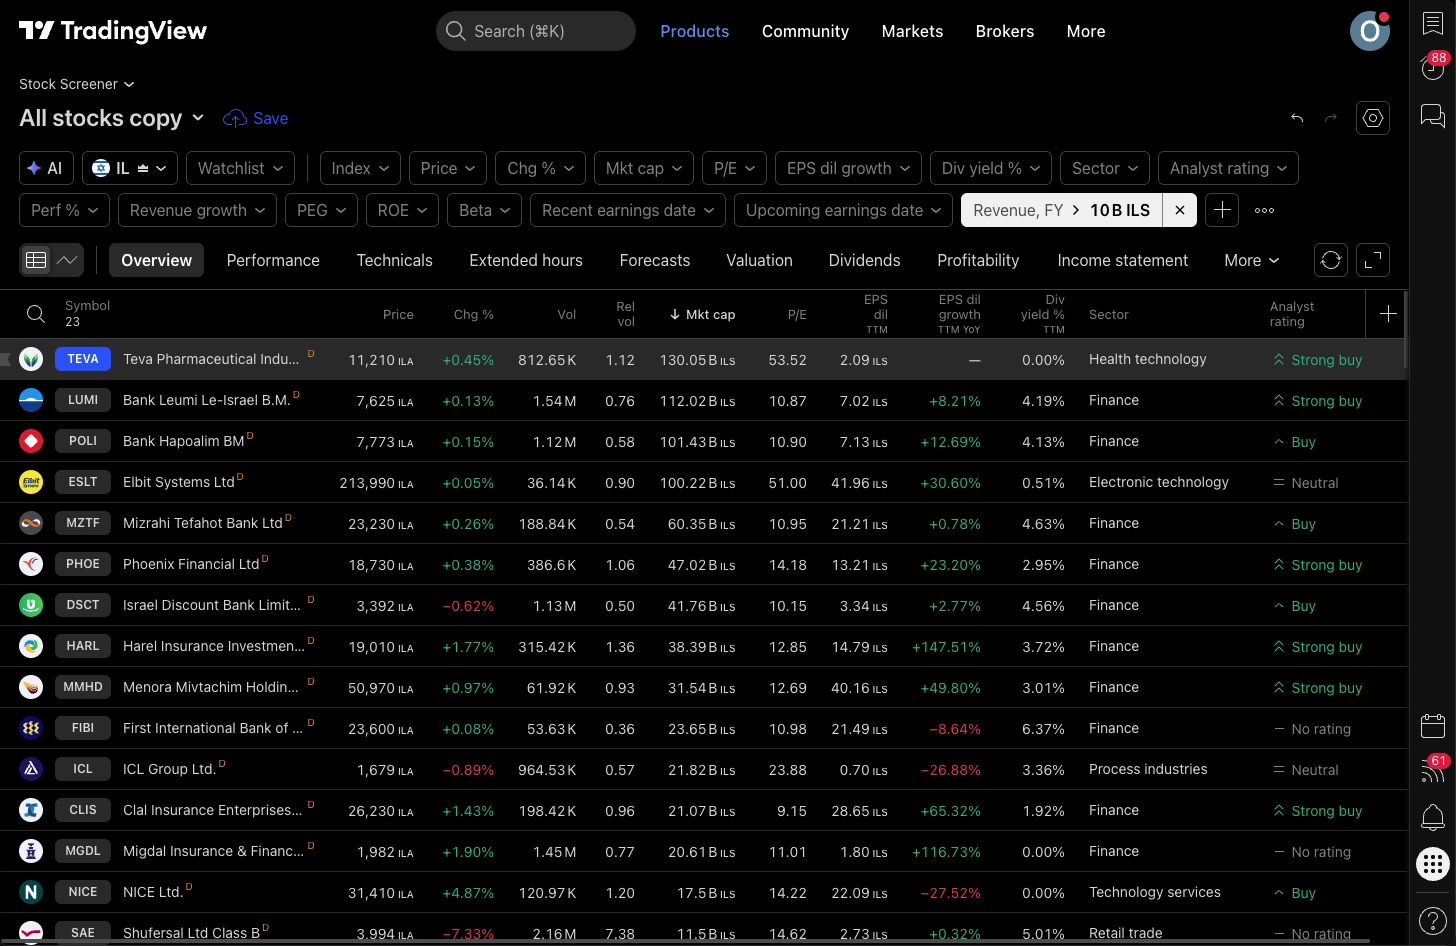Switch to the Valuation tab
The image size is (1456, 946).
point(759,260)
